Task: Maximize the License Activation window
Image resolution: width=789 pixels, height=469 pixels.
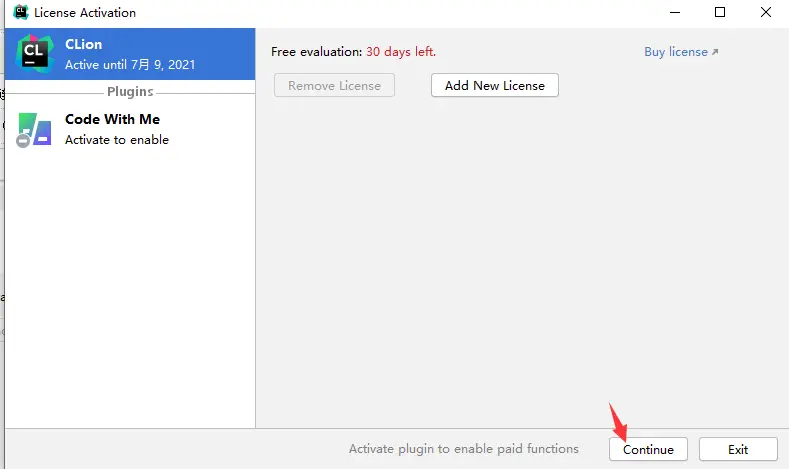Action: click(720, 12)
